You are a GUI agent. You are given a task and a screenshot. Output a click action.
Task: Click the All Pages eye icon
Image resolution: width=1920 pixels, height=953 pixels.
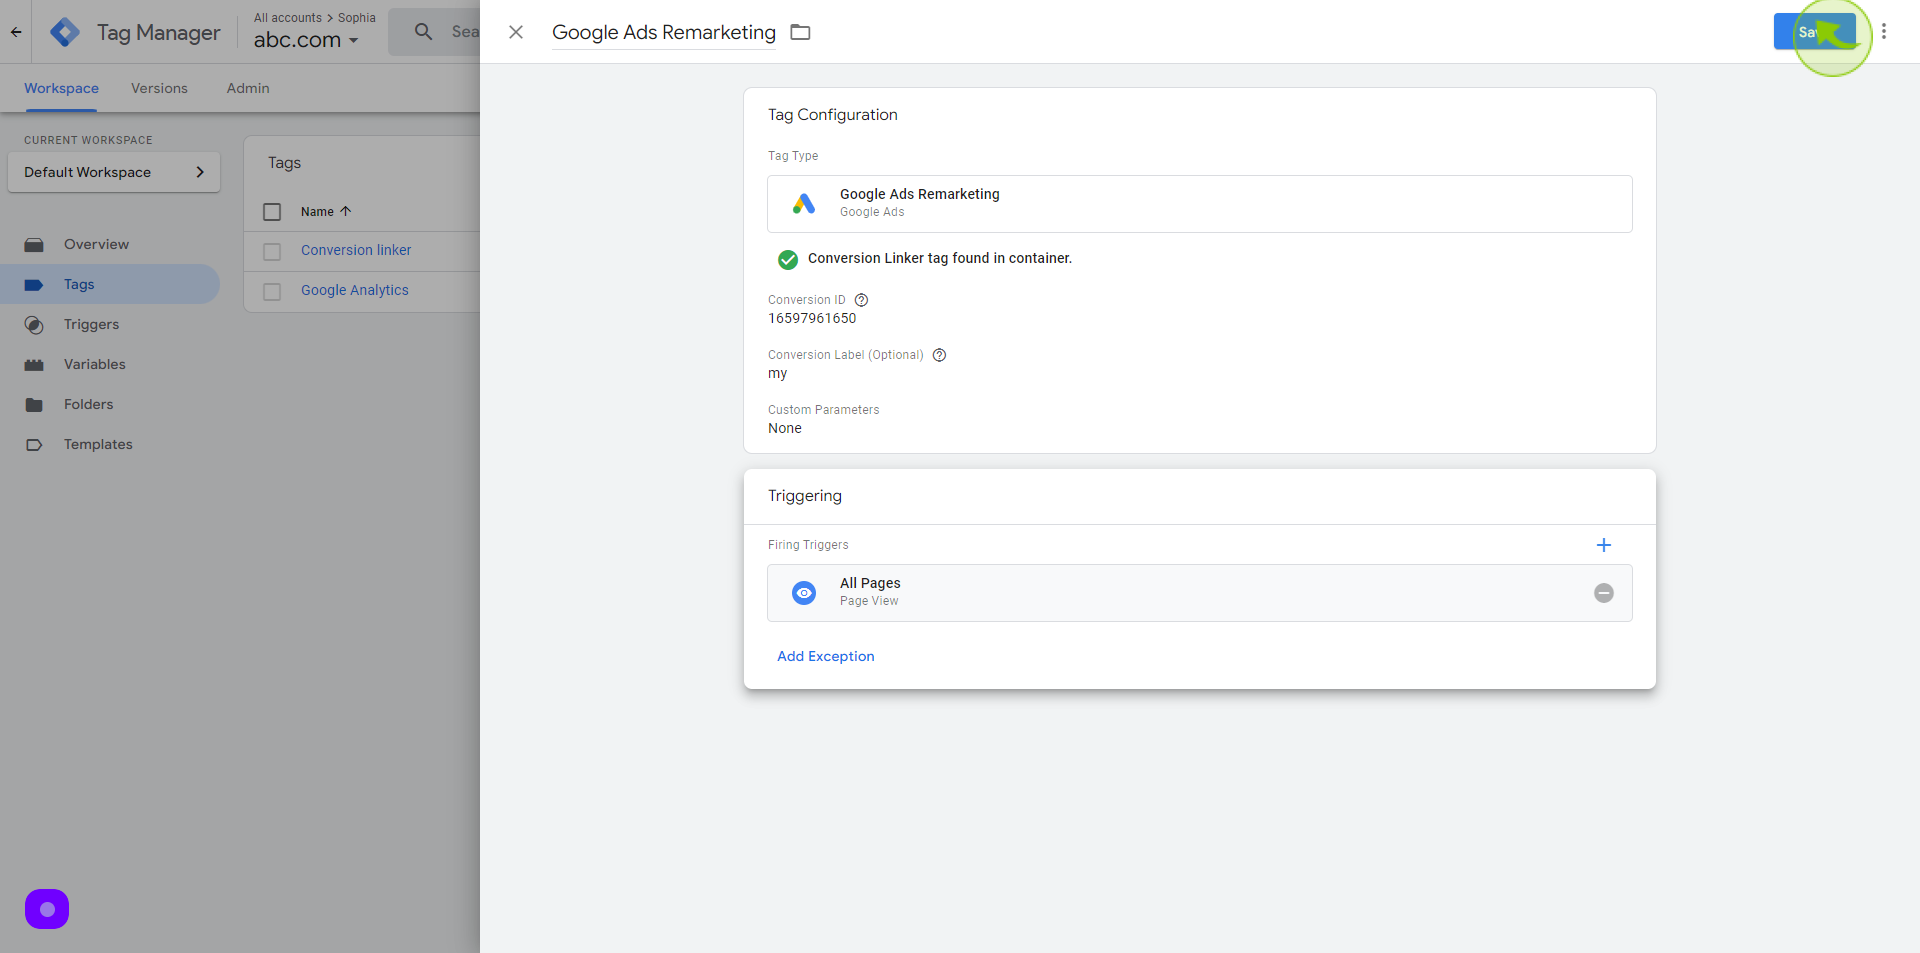pyautogui.click(x=804, y=593)
